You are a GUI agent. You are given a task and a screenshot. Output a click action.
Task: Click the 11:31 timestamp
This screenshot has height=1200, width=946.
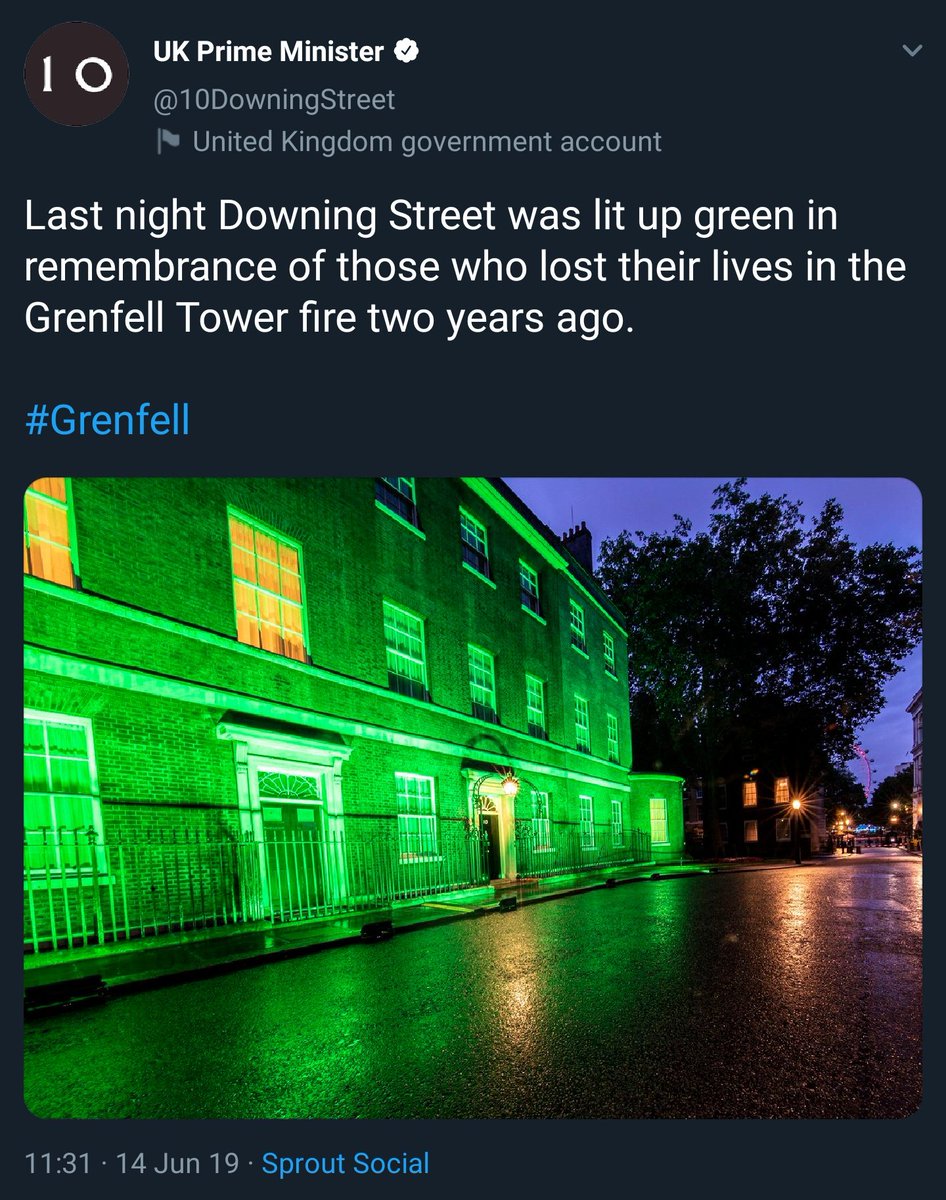click(x=57, y=1163)
